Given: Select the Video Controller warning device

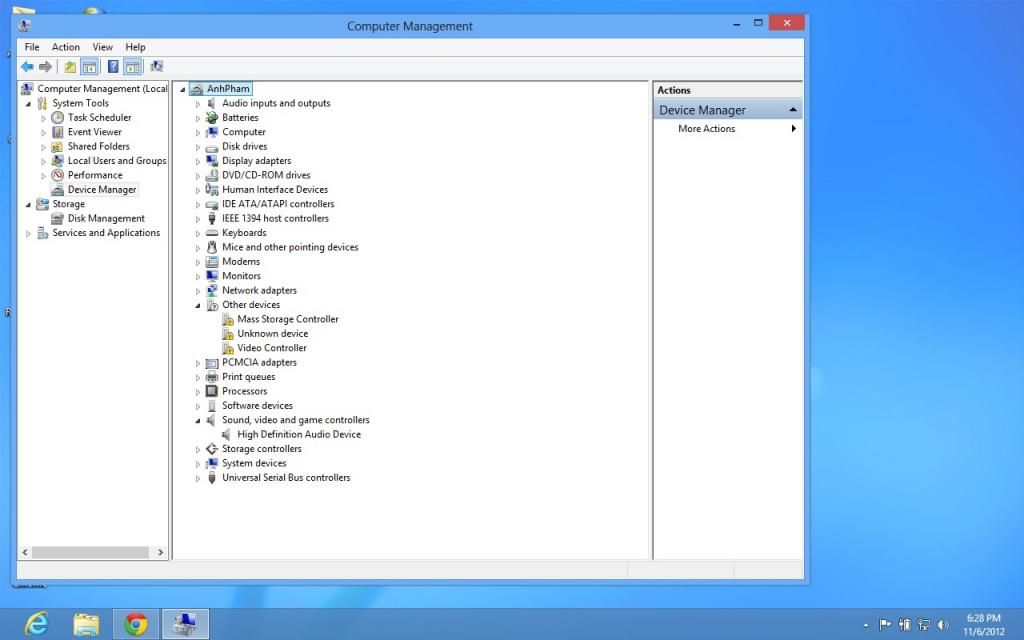Looking at the screenshot, I should click(x=271, y=348).
